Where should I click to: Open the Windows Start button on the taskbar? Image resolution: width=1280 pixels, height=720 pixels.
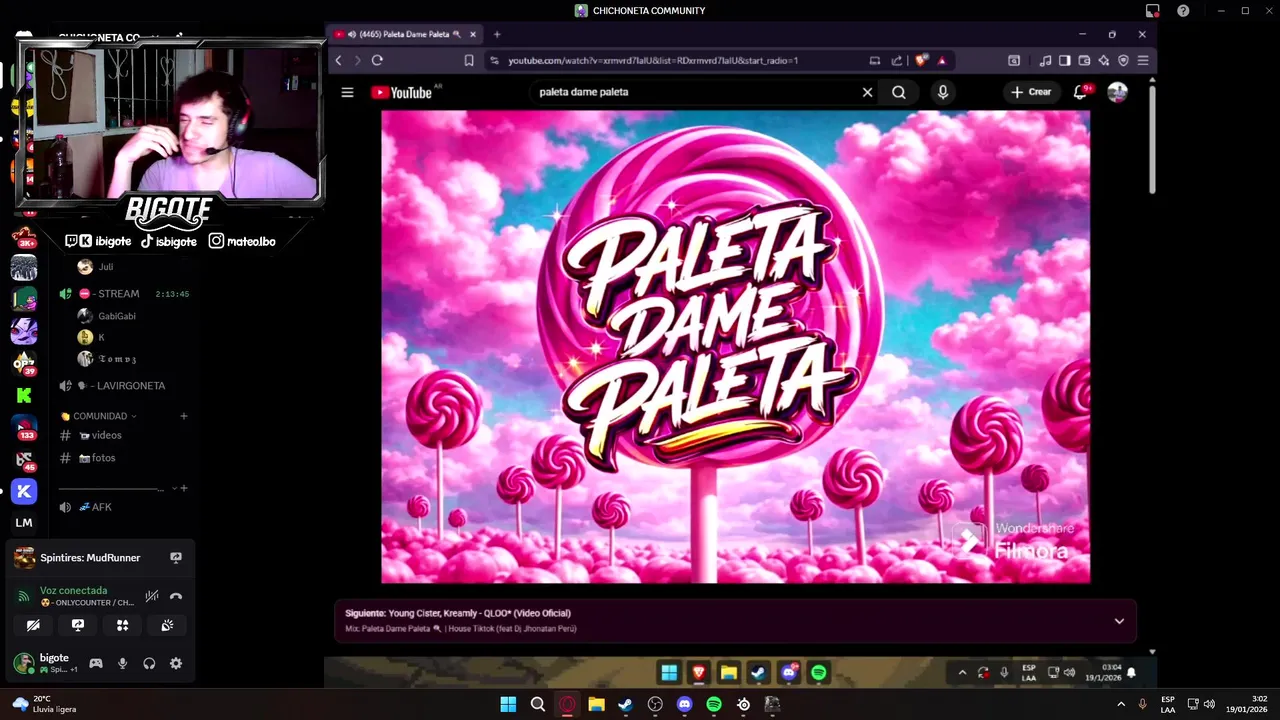click(x=508, y=704)
